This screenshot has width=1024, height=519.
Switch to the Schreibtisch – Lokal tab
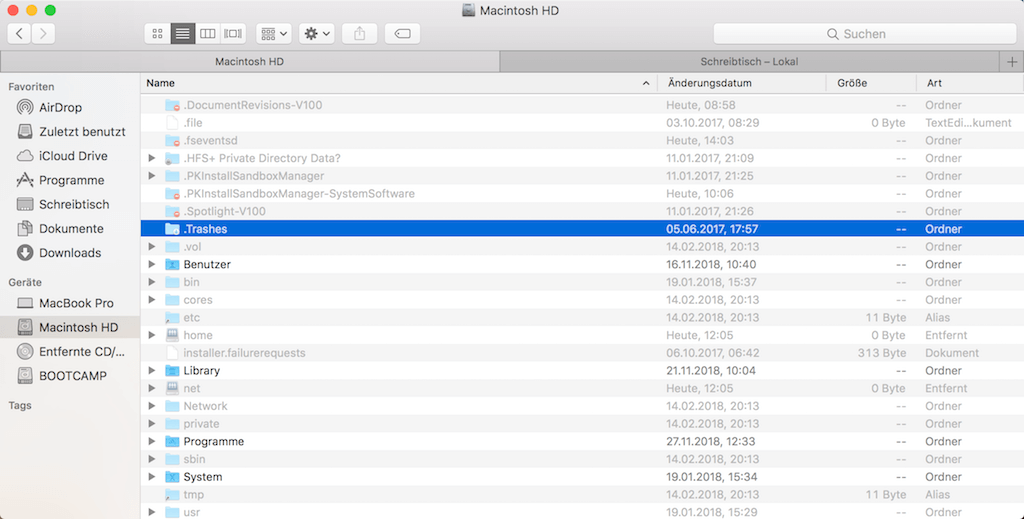[749, 61]
